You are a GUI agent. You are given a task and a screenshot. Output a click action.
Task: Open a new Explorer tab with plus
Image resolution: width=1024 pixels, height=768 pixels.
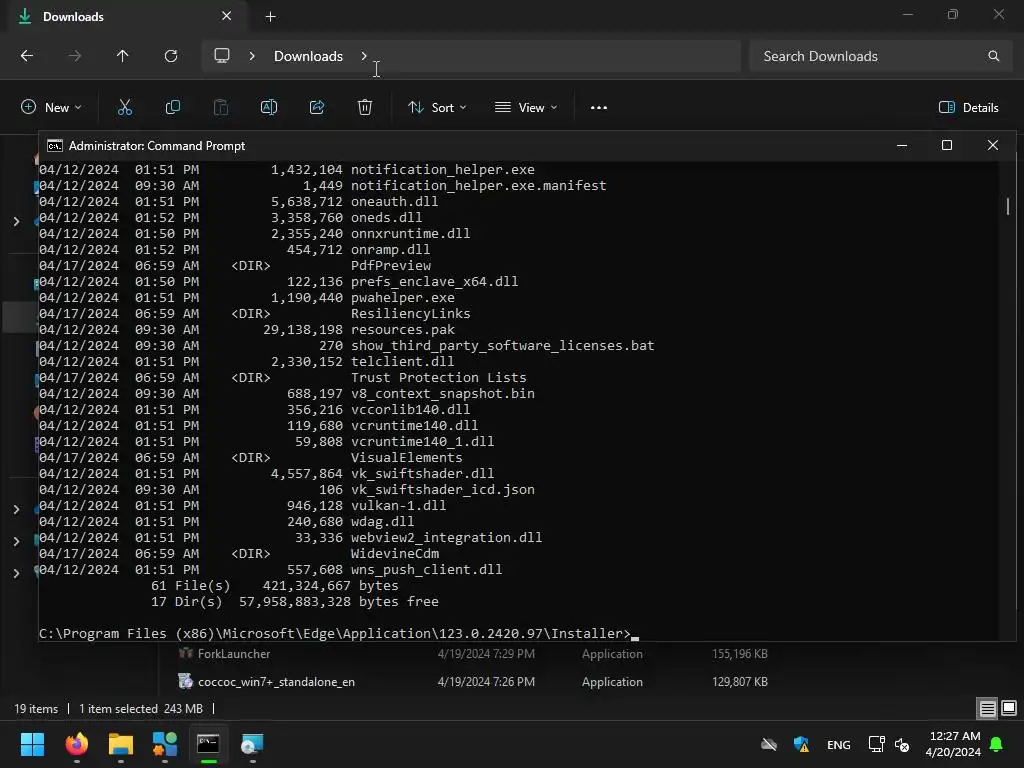tap(270, 17)
